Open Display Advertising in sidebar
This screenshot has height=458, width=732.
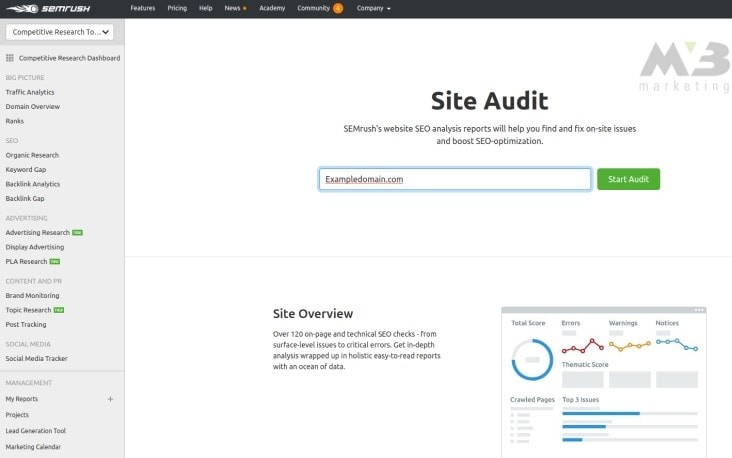tap(35, 247)
